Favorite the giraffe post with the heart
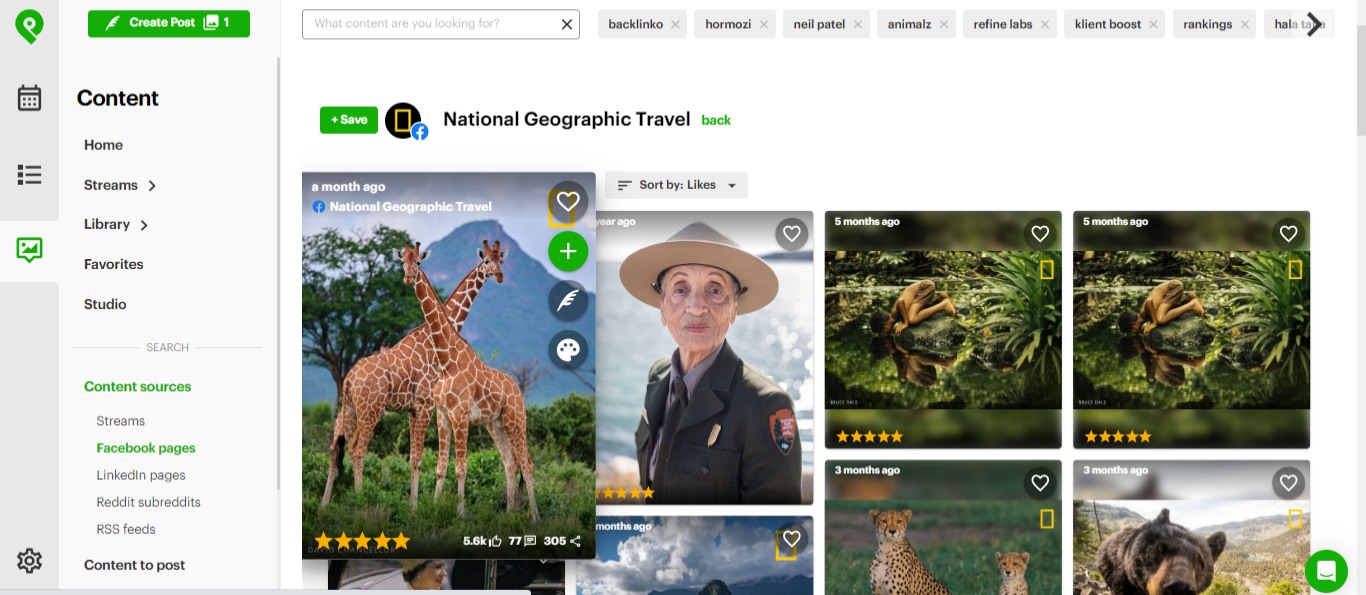This screenshot has width=1366, height=595. [x=568, y=201]
